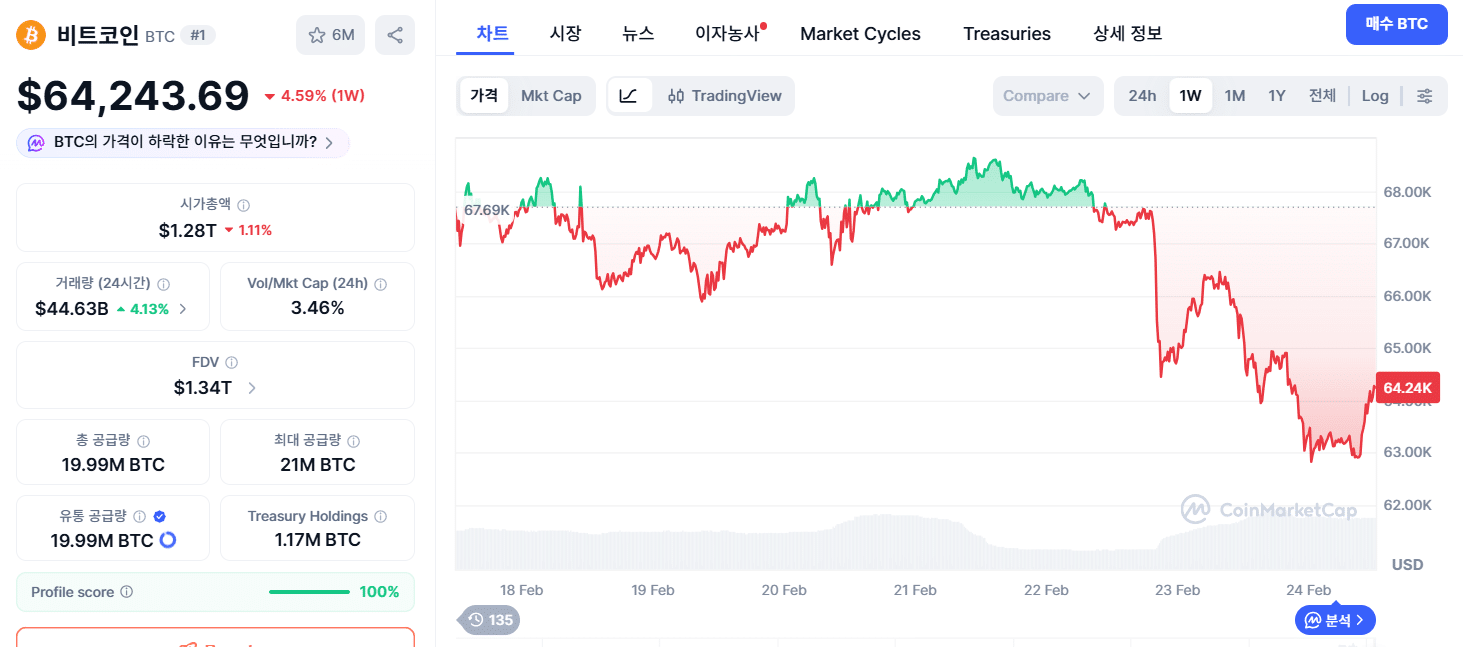Click the star watchlist icon
The height and width of the screenshot is (647, 1463).
click(318, 35)
